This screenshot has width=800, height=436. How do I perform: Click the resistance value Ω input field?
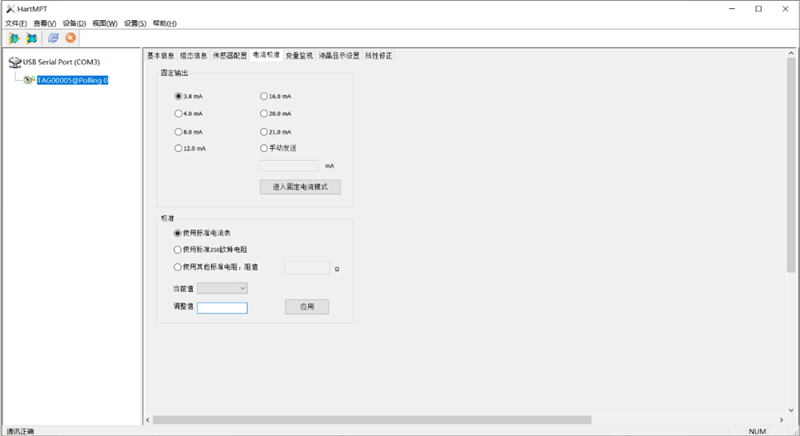(x=307, y=268)
